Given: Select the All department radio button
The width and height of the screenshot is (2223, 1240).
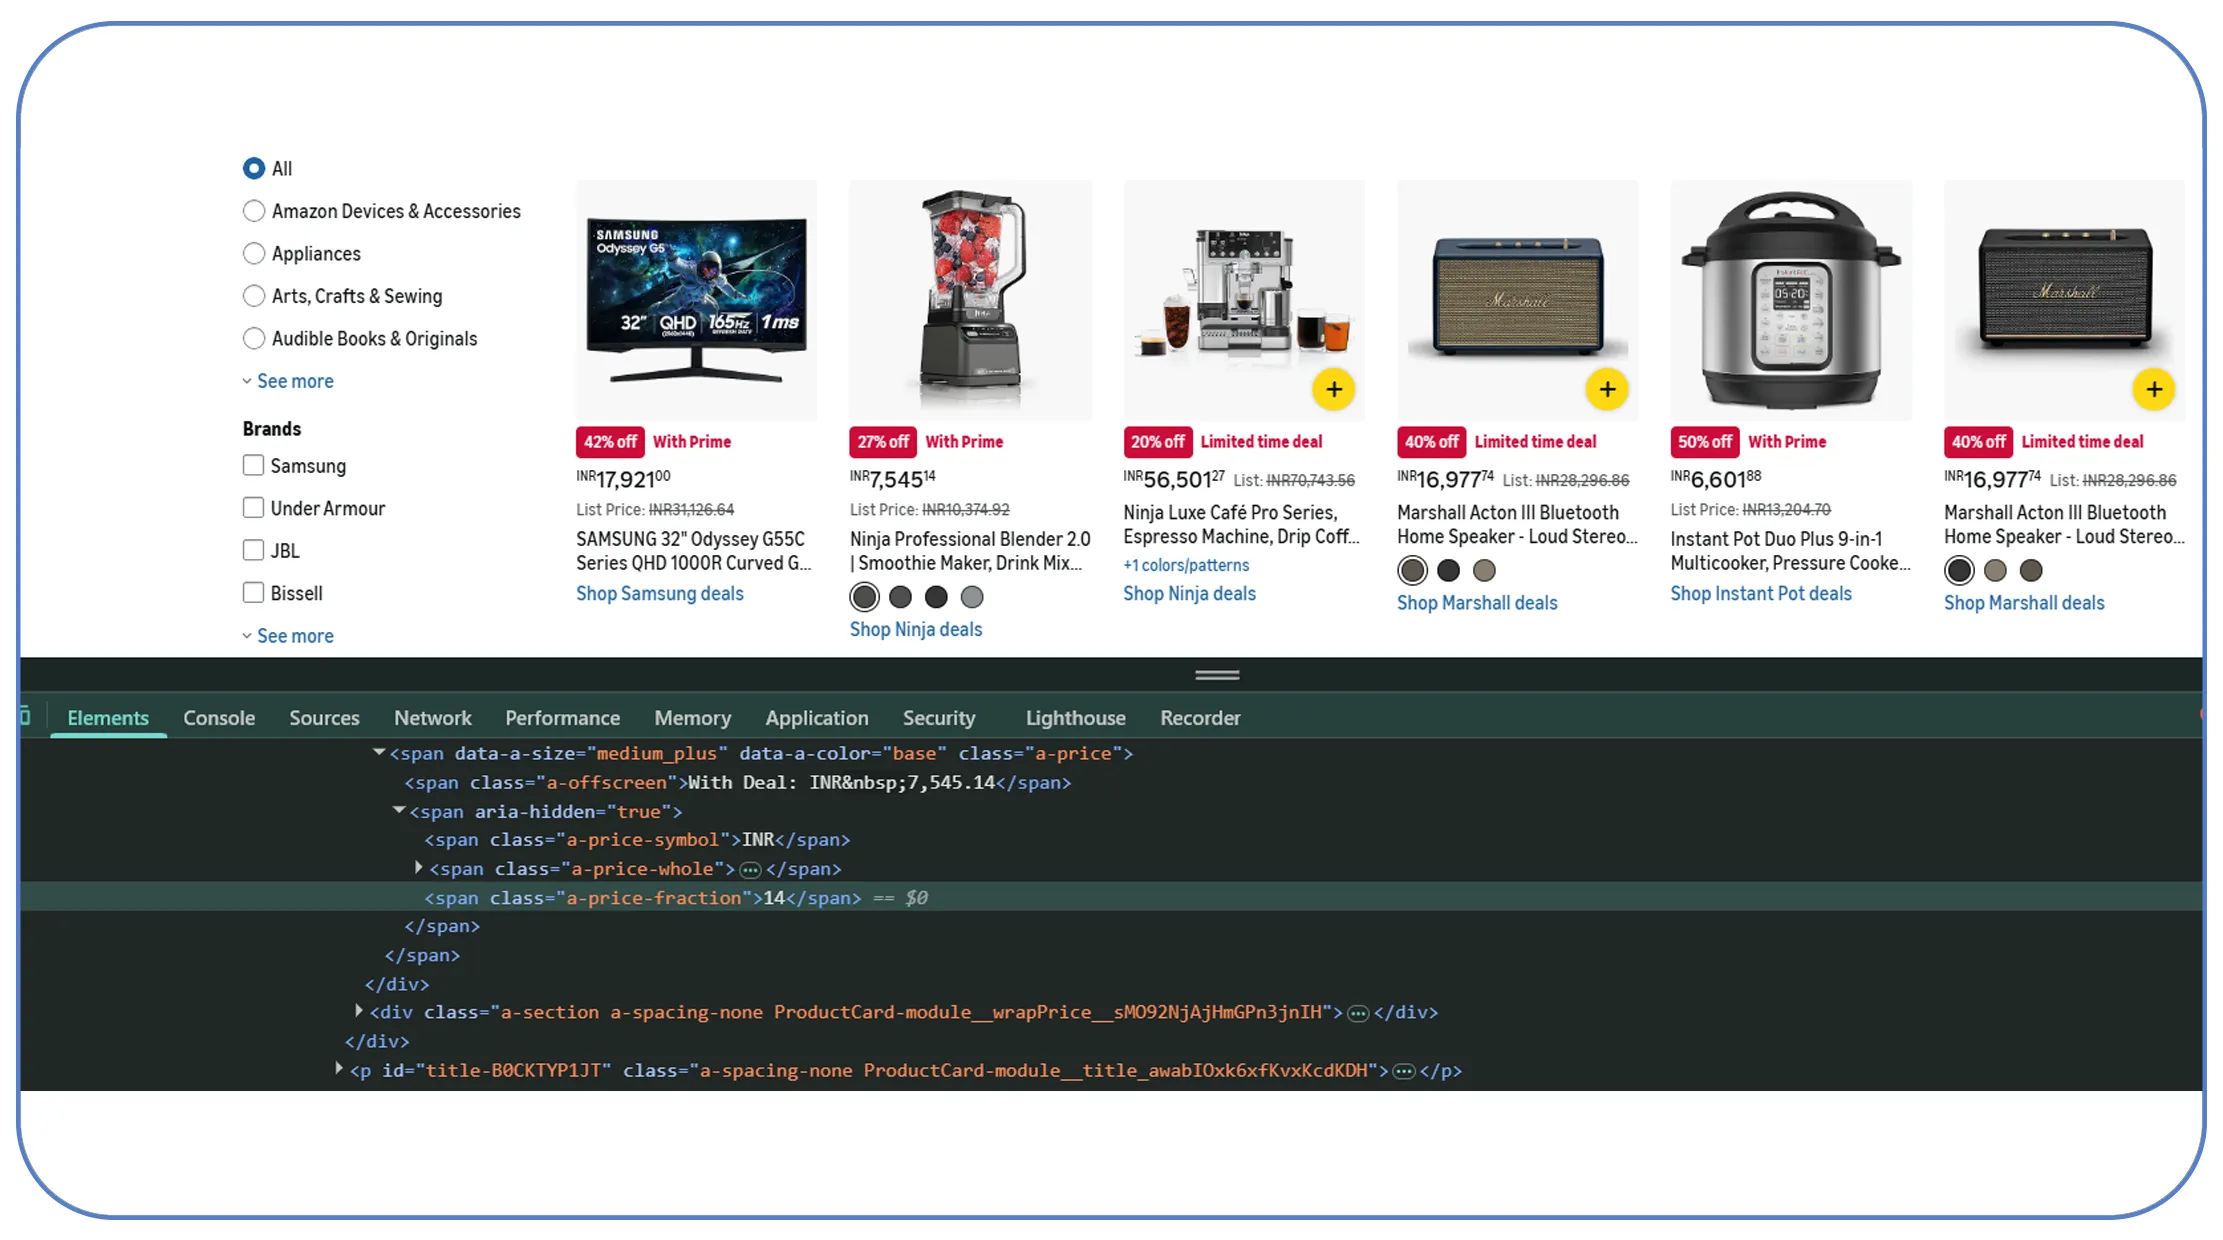Looking at the screenshot, I should click(254, 168).
